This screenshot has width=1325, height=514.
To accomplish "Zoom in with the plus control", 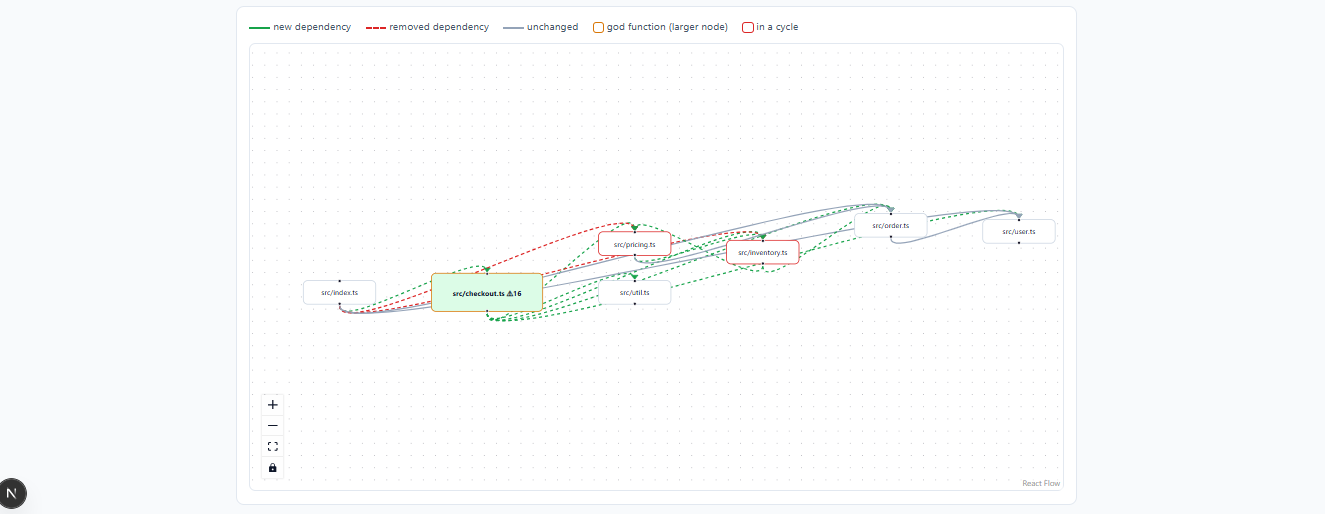I will [273, 405].
